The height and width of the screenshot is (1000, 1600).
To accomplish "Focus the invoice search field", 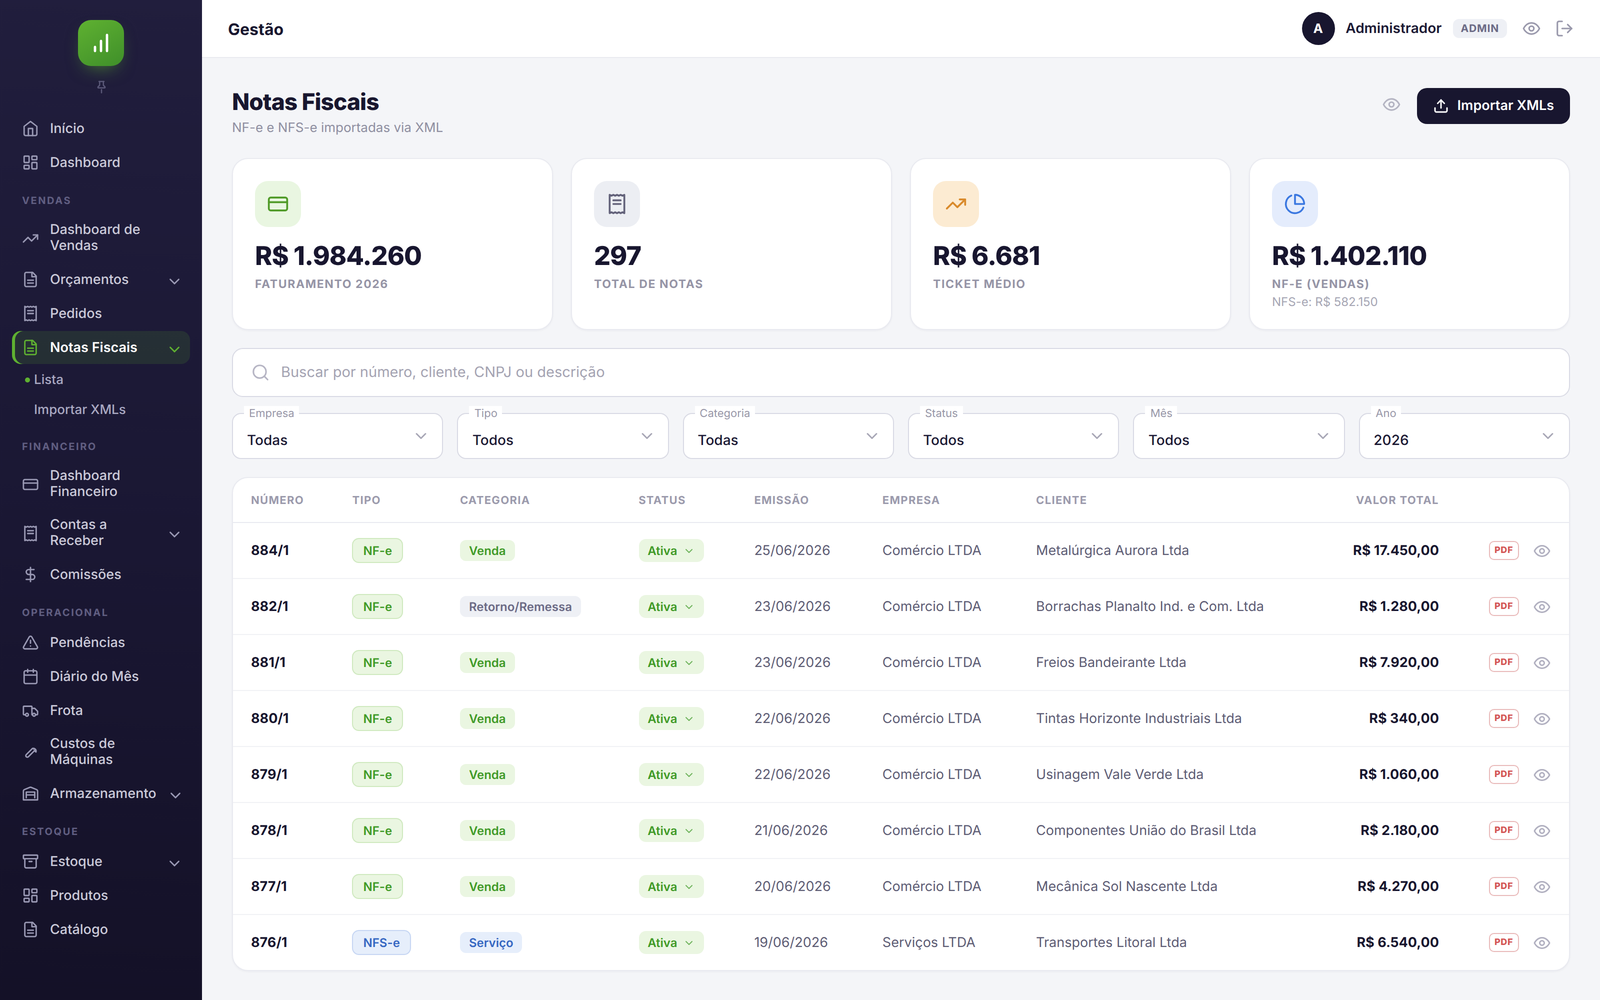I will coord(901,372).
